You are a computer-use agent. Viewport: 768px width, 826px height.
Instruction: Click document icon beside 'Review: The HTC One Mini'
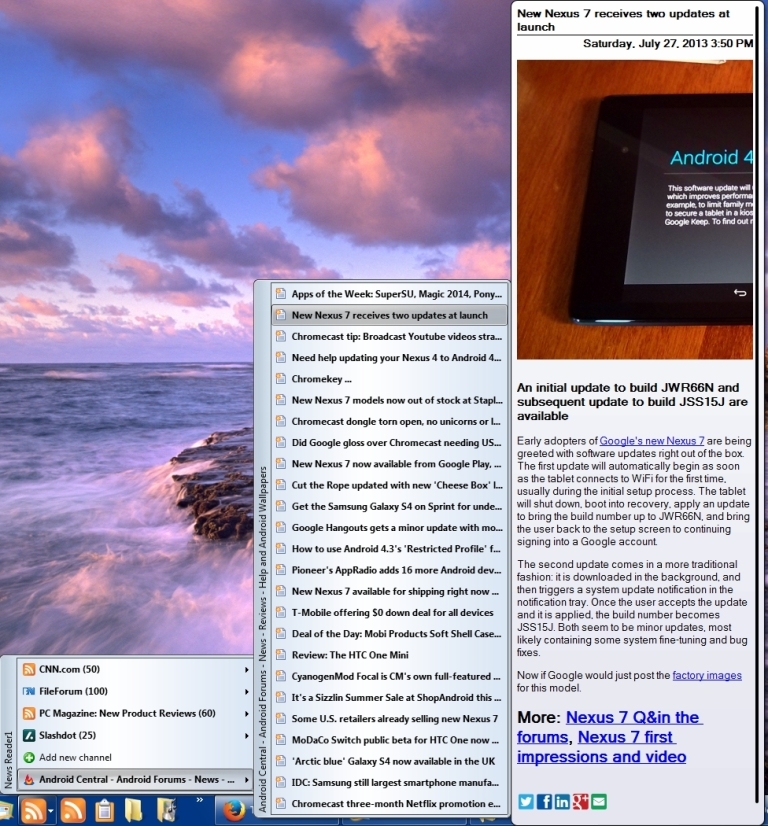[x=281, y=655]
